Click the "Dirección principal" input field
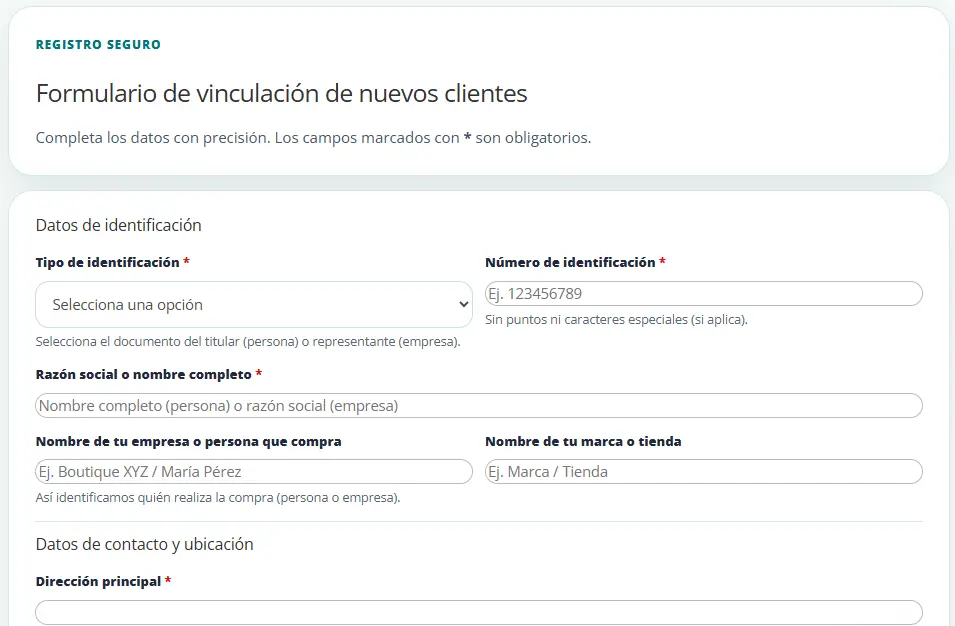The height and width of the screenshot is (626, 955). (x=479, y=612)
